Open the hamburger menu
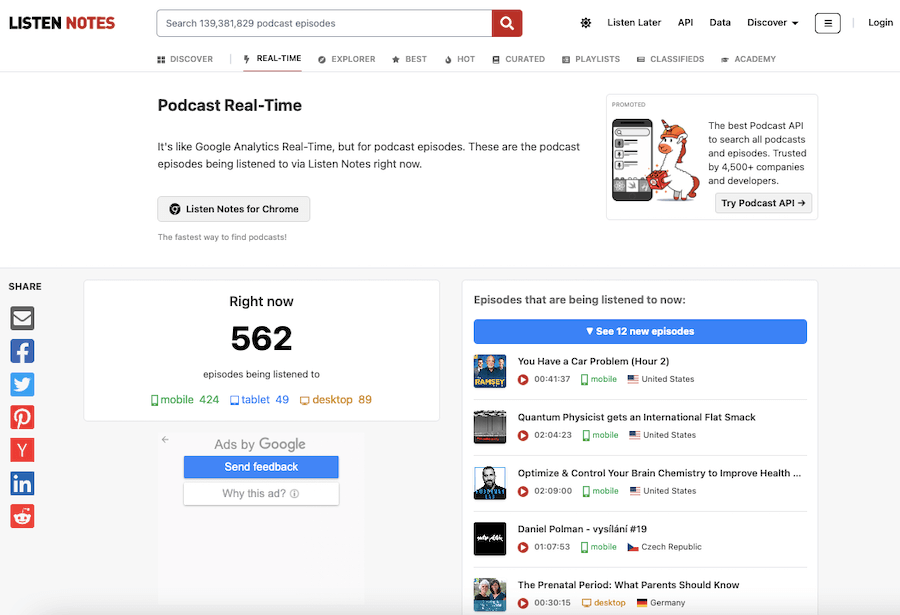This screenshot has height=615, width=900. point(827,23)
